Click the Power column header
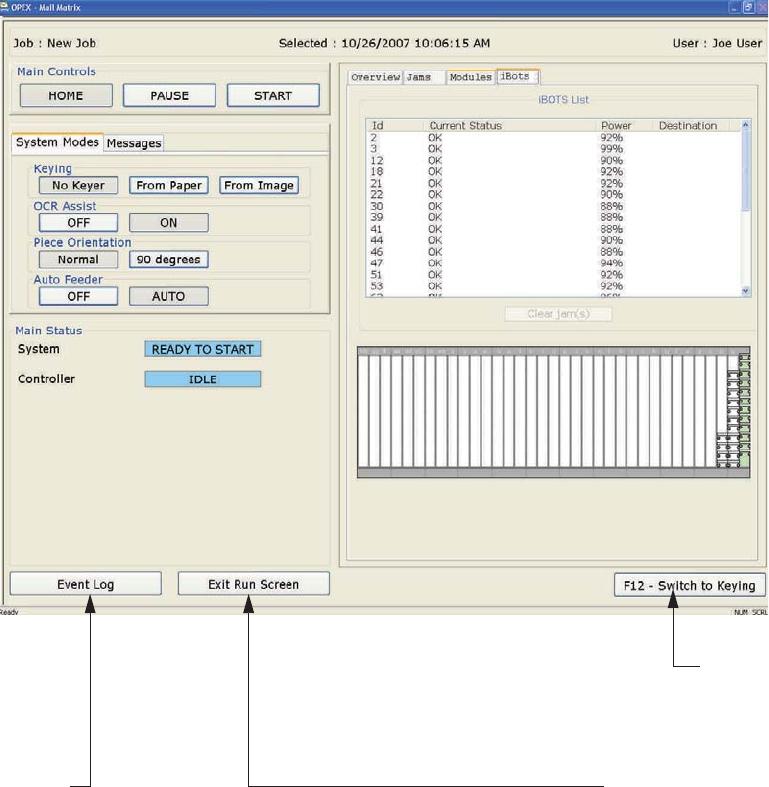 point(624,125)
